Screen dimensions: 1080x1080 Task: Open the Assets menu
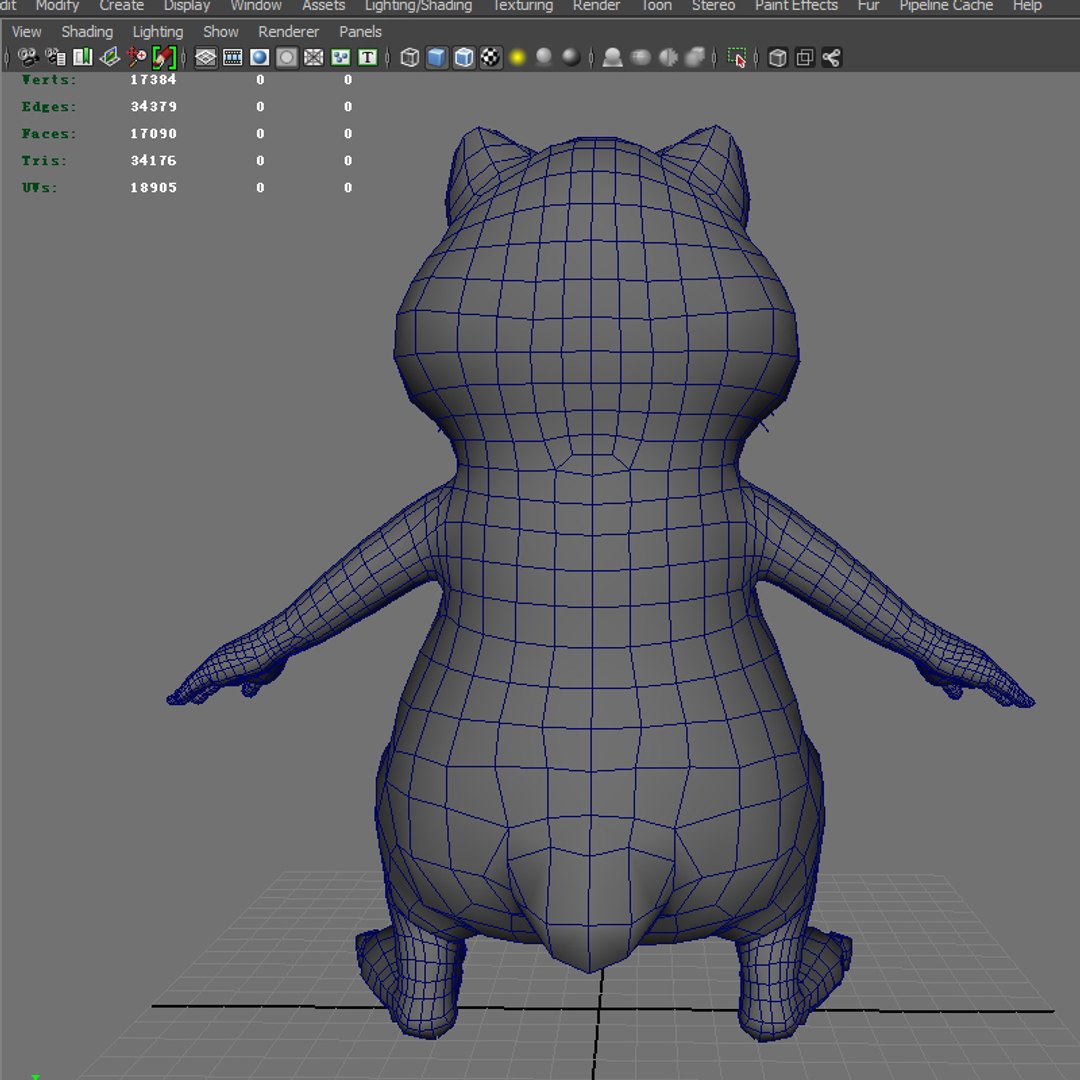pyautogui.click(x=323, y=6)
